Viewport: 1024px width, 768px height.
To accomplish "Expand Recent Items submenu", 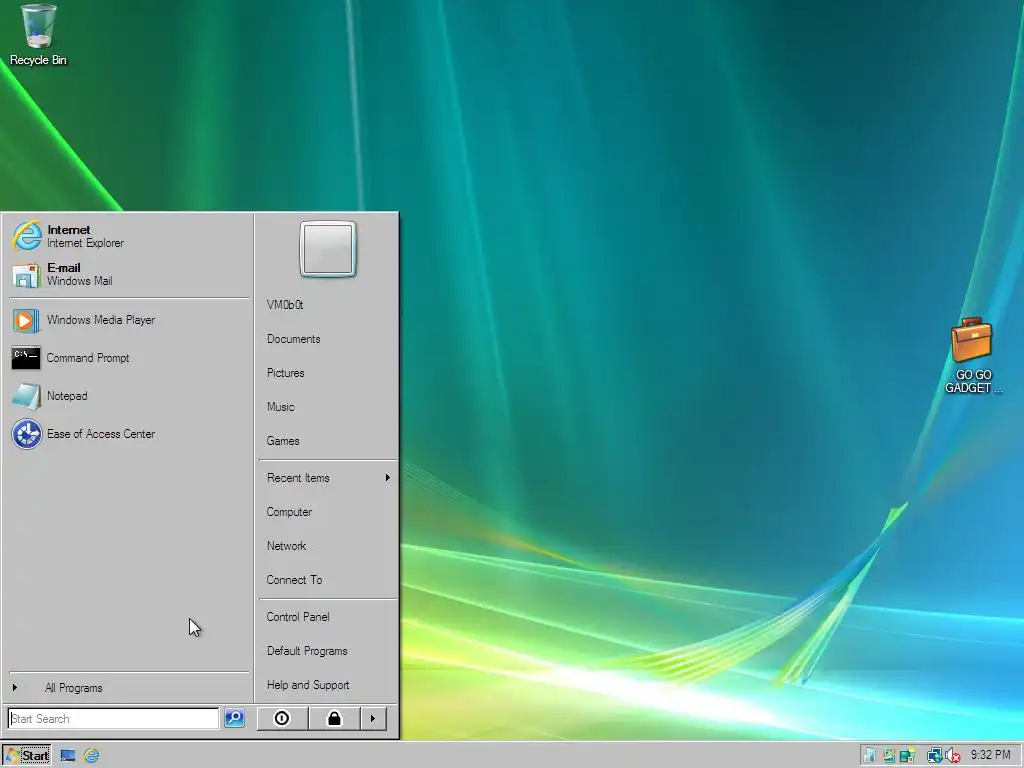I will coord(327,478).
